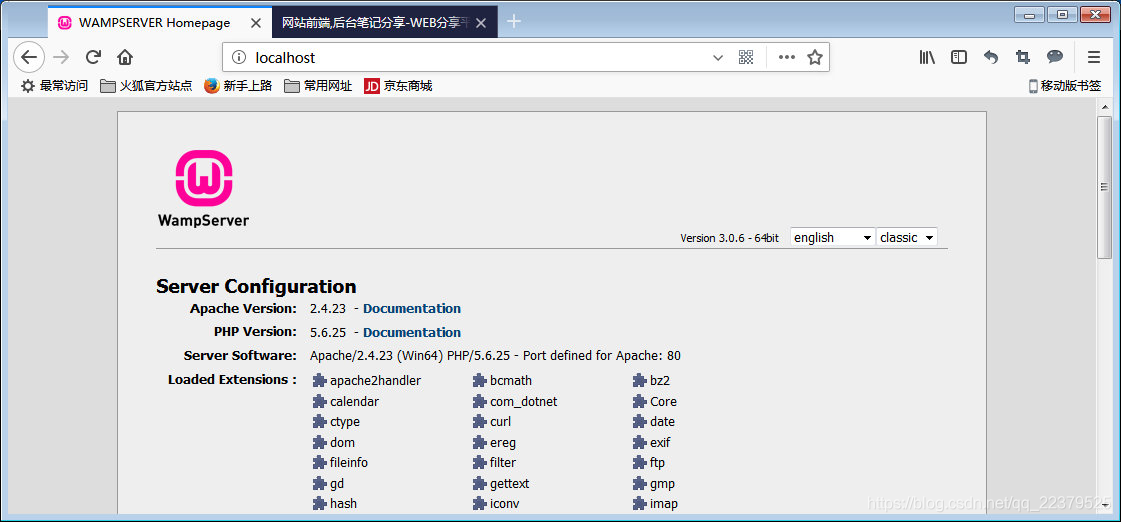Open the screenshot crop tool icon
This screenshot has width=1121, height=522.
point(1023,57)
